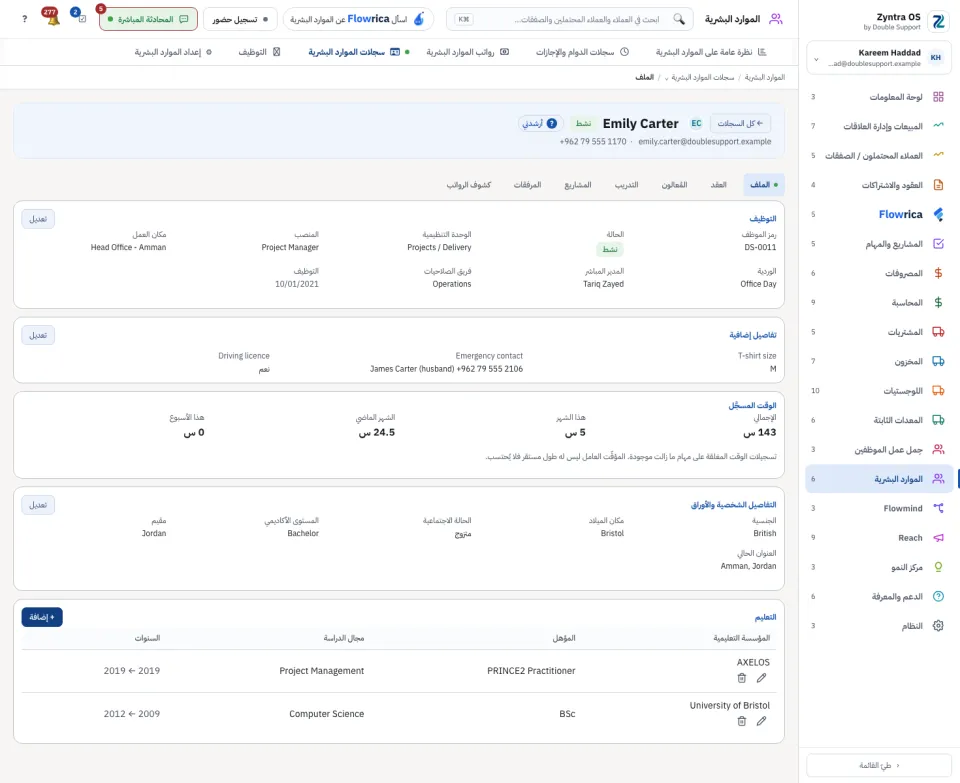Open the Flowrica logo icon in the sidebar

pos(938,214)
